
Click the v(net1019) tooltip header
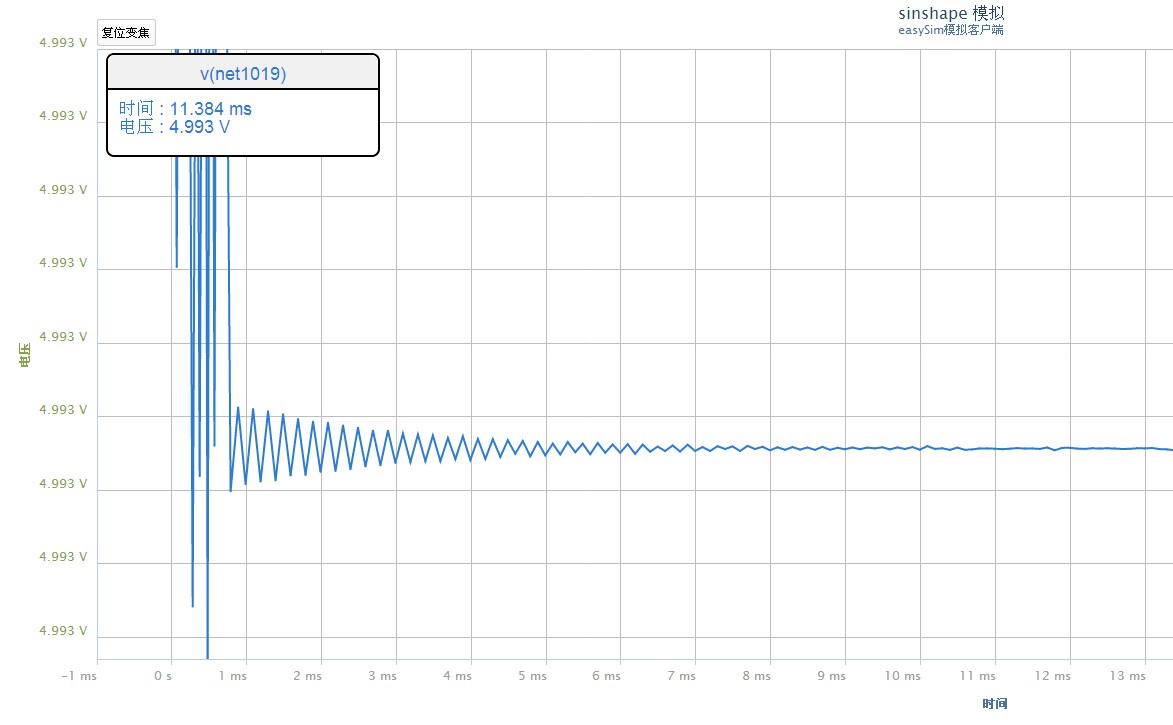[x=243, y=73]
